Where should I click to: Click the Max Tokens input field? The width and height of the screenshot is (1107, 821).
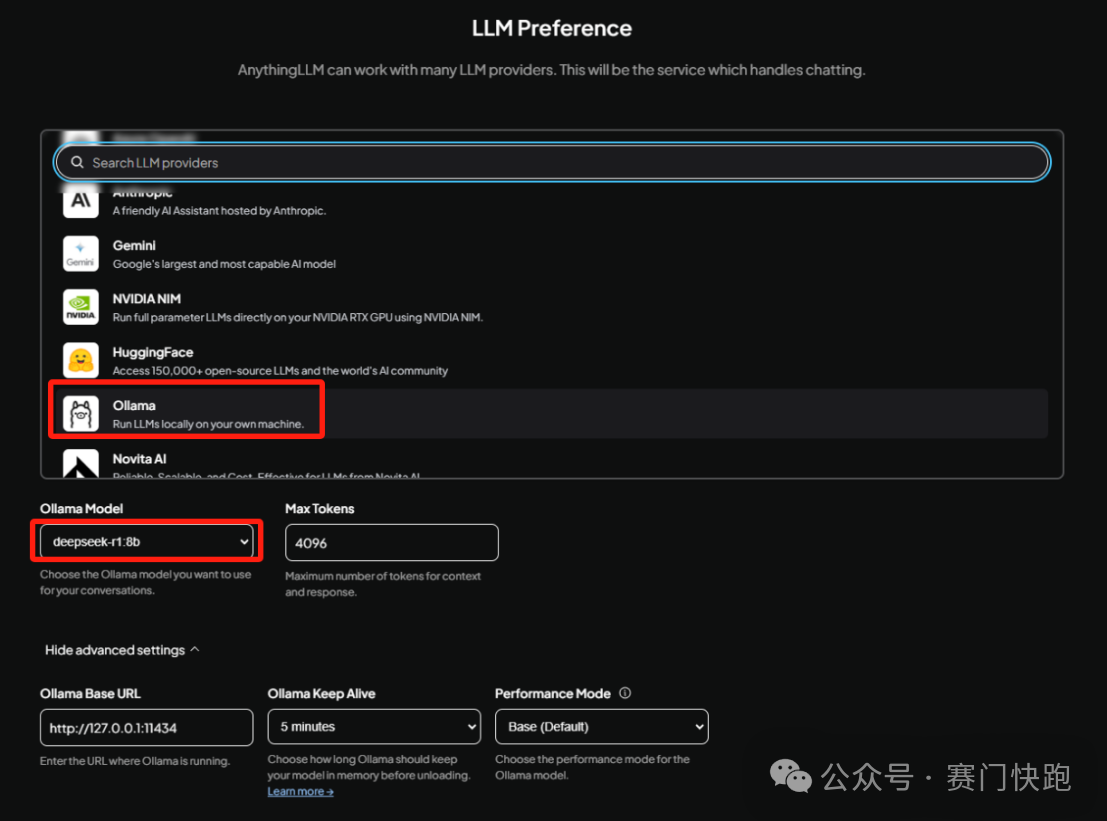coord(392,543)
